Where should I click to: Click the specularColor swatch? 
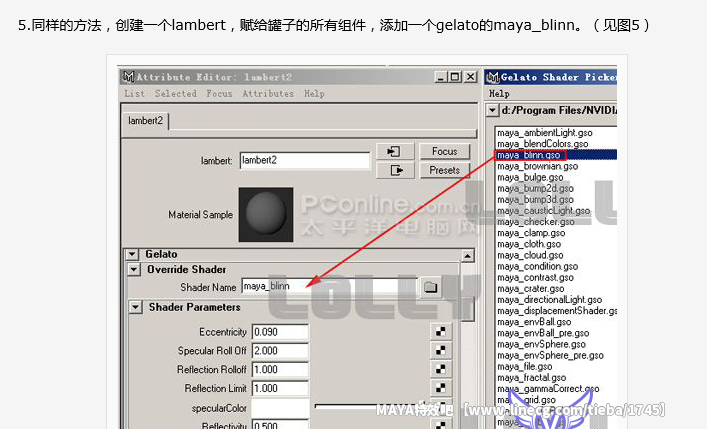[x=280, y=407]
